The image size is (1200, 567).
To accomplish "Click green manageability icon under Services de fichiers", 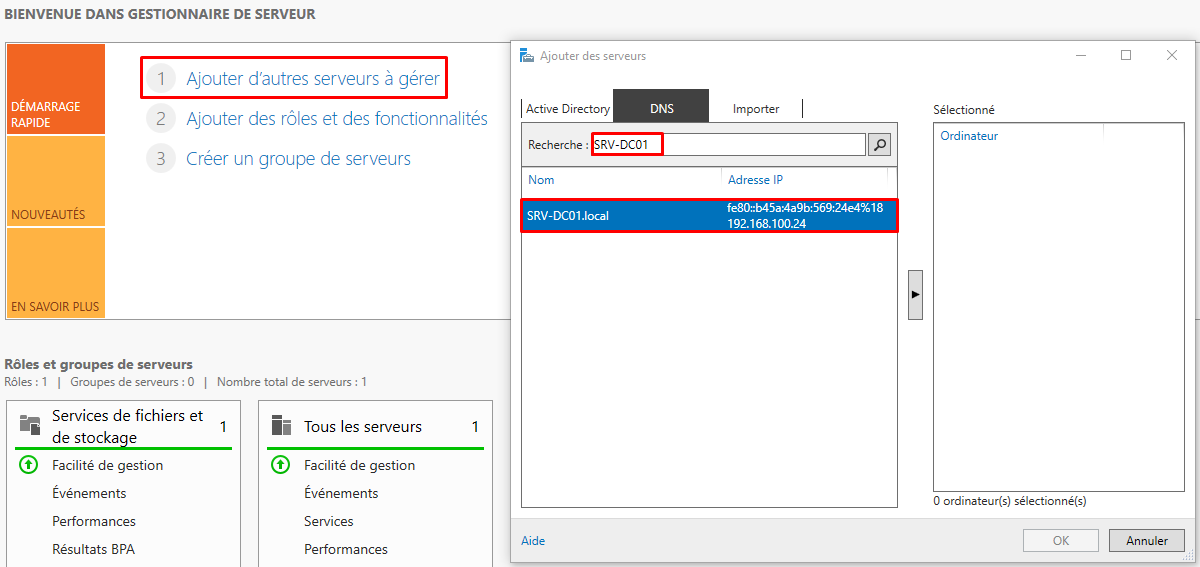I will [29, 465].
